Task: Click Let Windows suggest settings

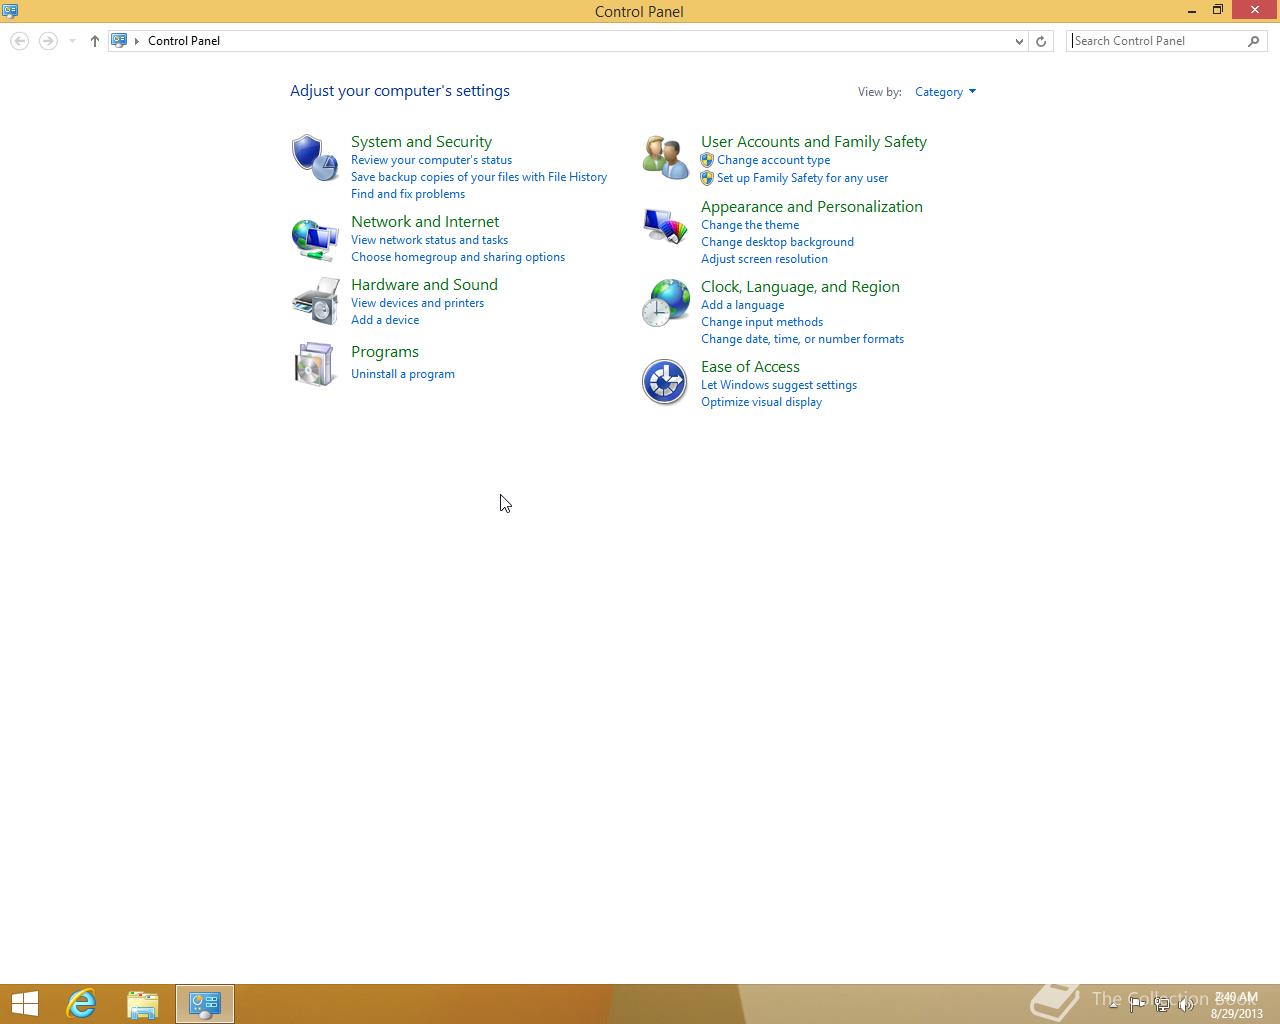Action: coord(779,385)
